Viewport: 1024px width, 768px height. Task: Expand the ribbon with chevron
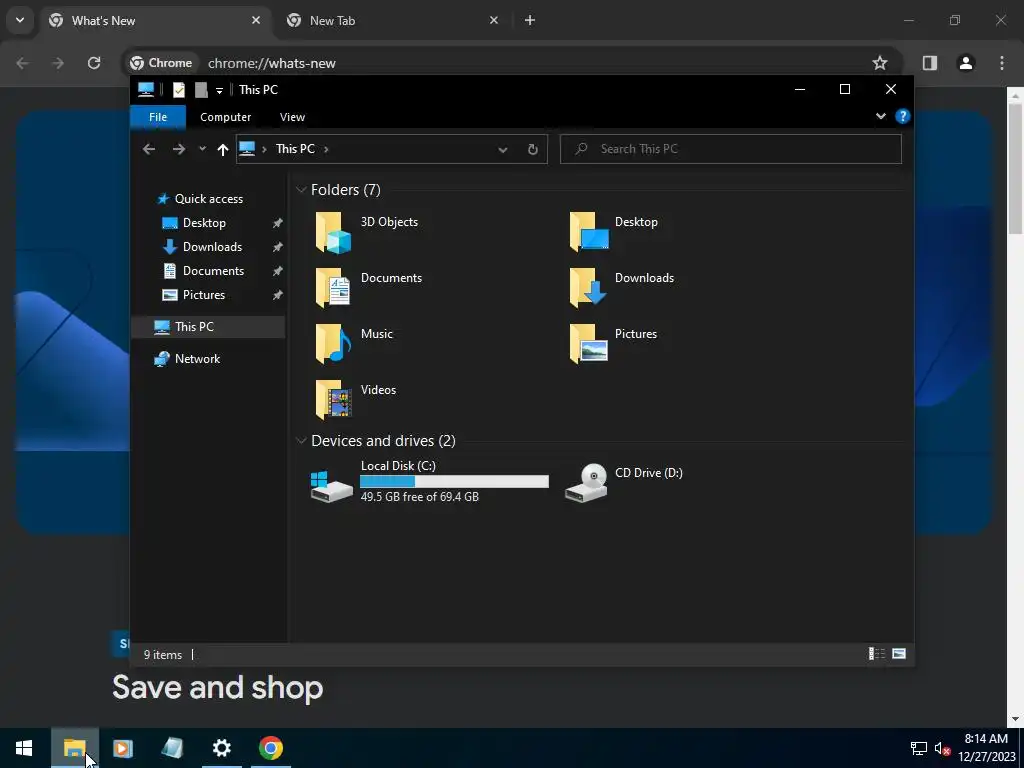[880, 116]
